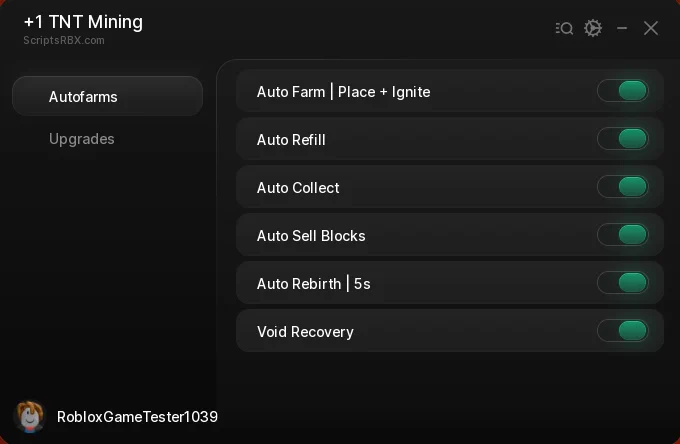Switch off Auto Rebirth 5s

(x=623, y=283)
